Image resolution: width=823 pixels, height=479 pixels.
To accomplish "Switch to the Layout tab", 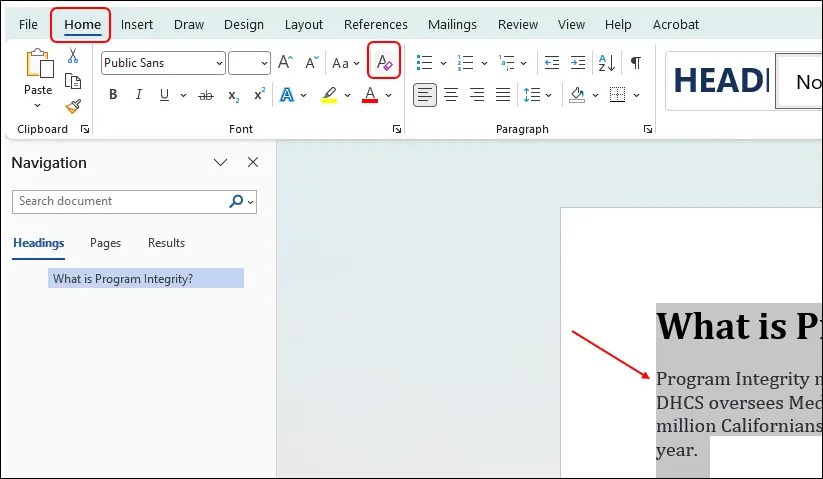I will [303, 25].
